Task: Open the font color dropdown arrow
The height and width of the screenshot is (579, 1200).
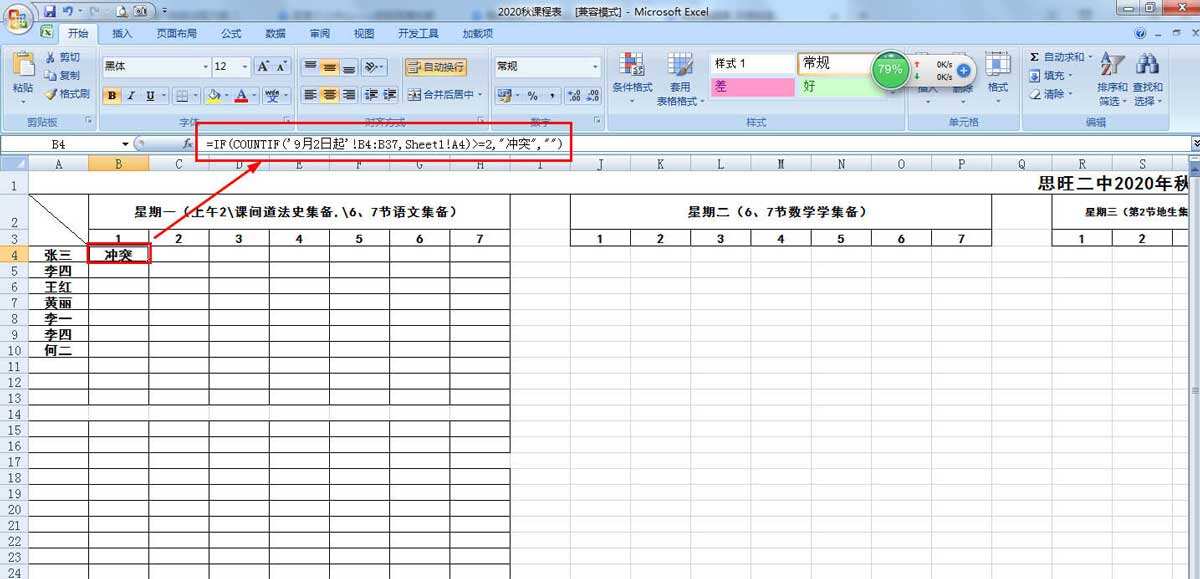Action: coord(254,96)
